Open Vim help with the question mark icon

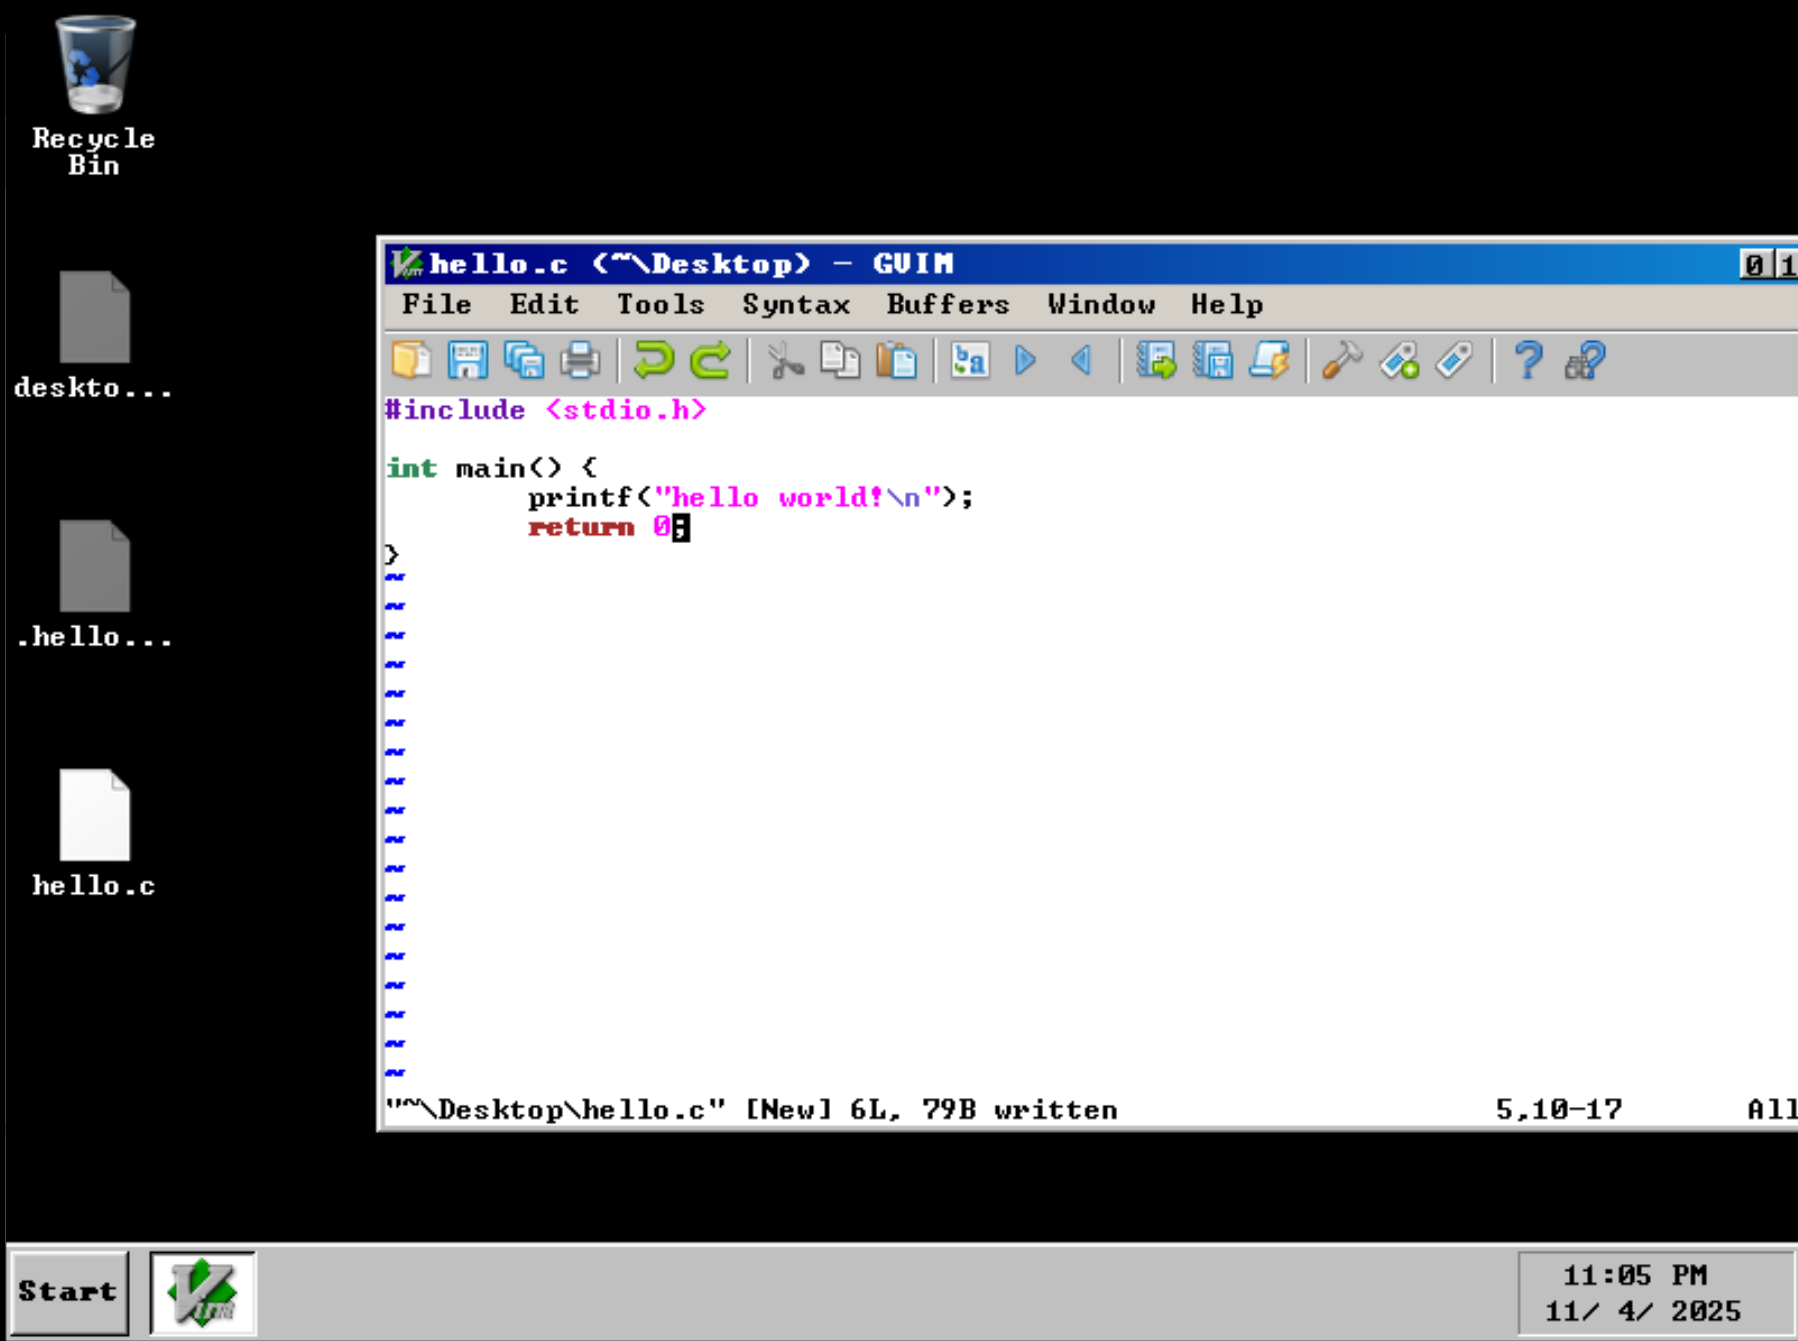point(1528,361)
